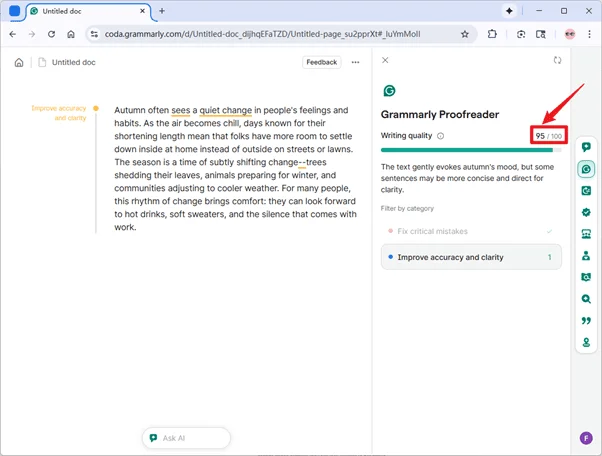This screenshot has height=456, width=602.
Task: Click the site information icon in address bar
Action: click(94, 34)
